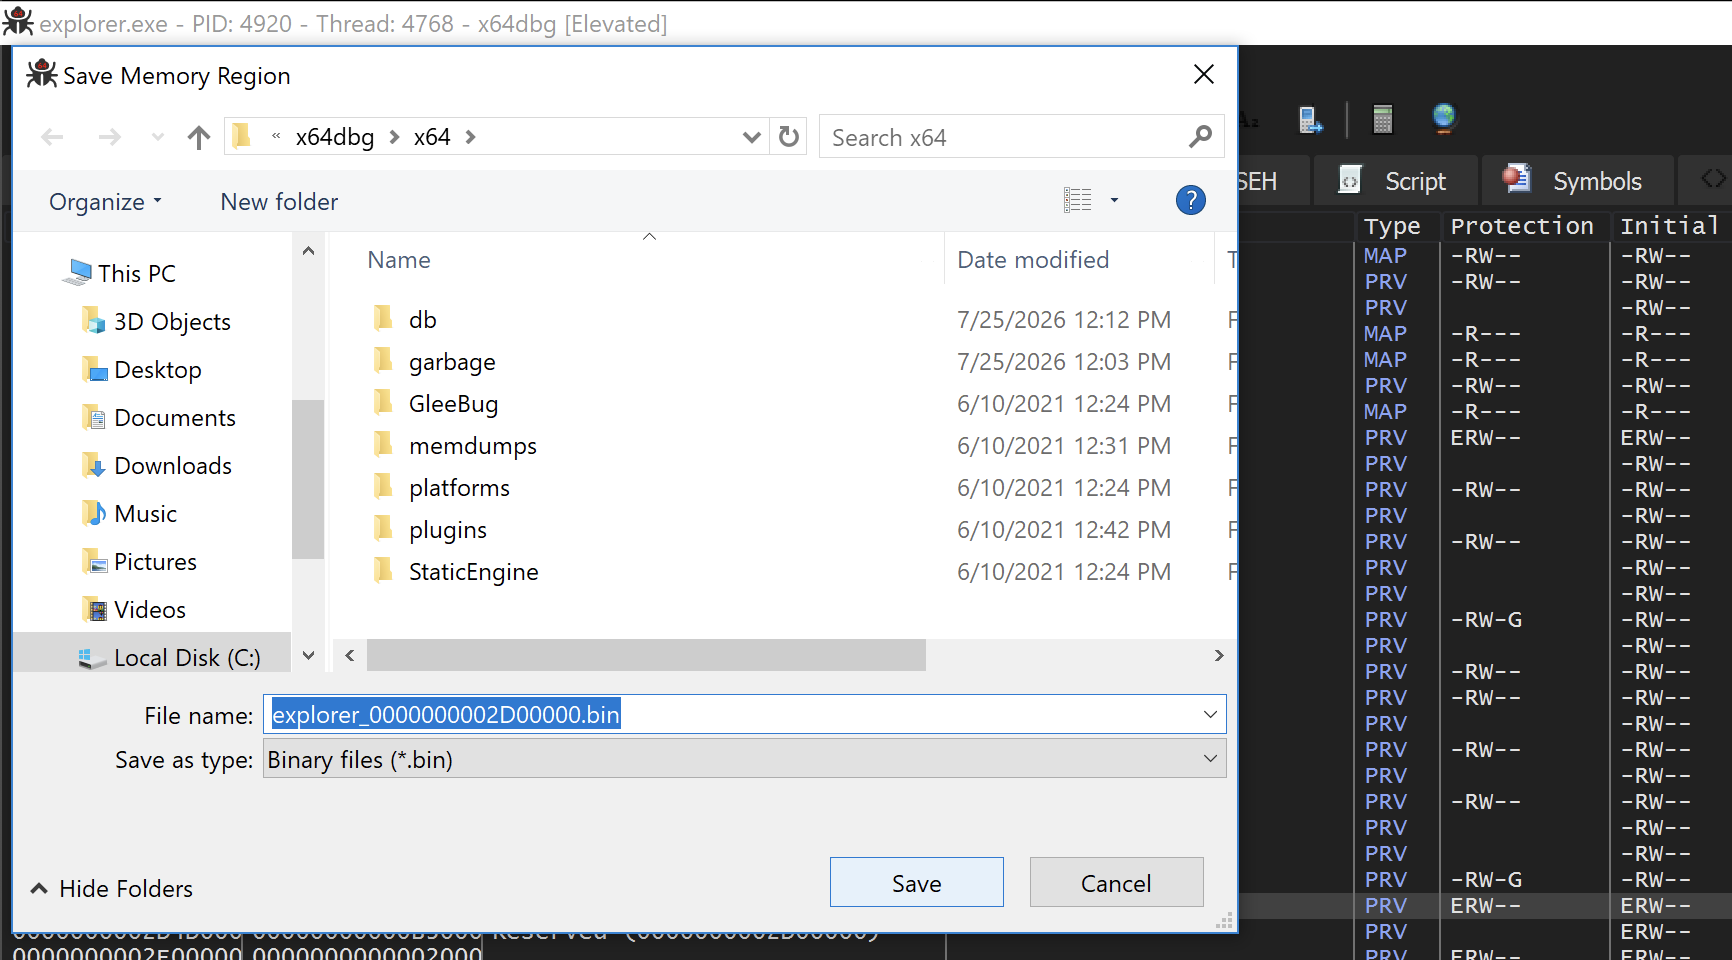
Task: Click the search magnifier in Search x64
Action: pyautogui.click(x=1200, y=137)
